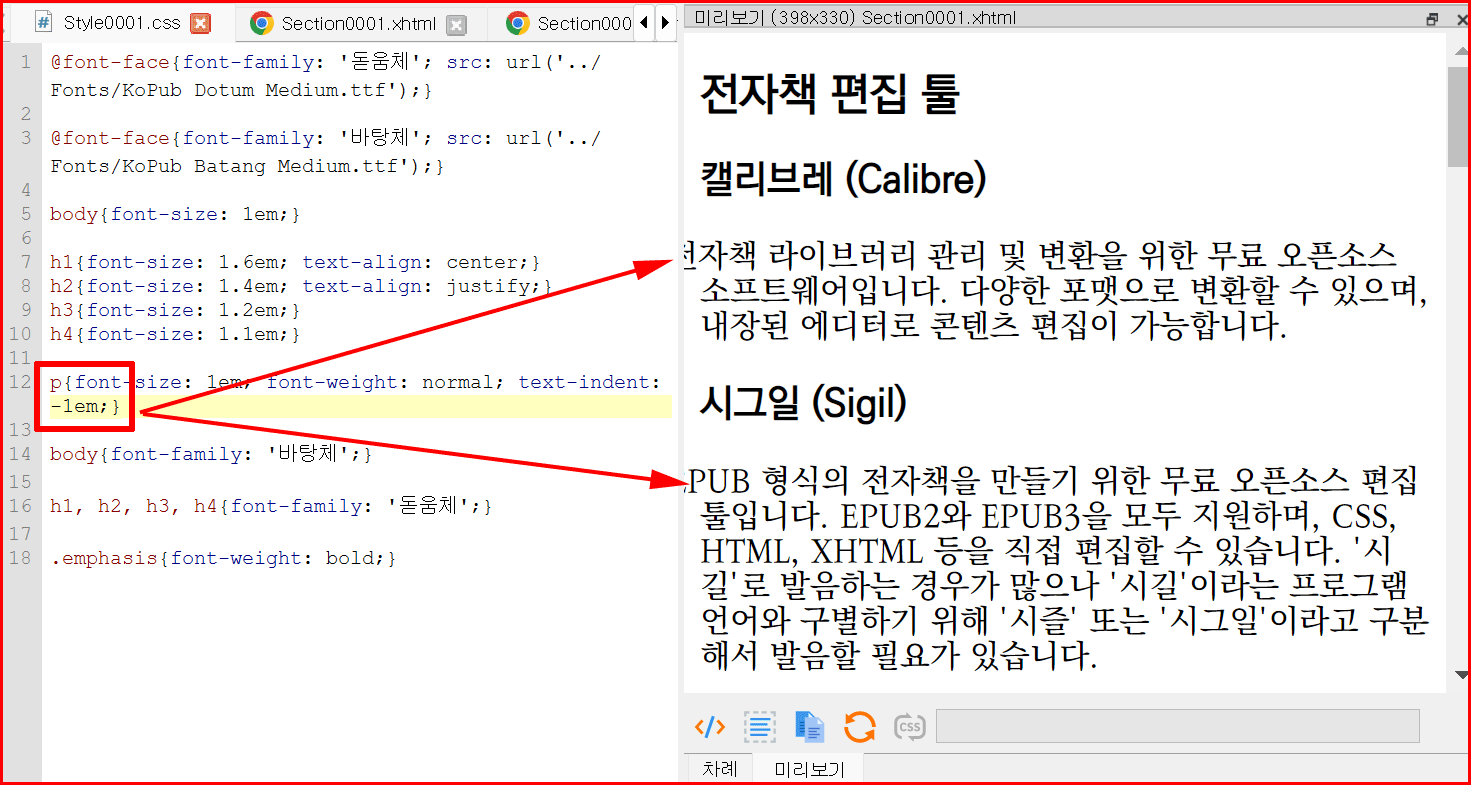Click line number 18 in gutter
Viewport: 1471px width, 785px height.
20,558
